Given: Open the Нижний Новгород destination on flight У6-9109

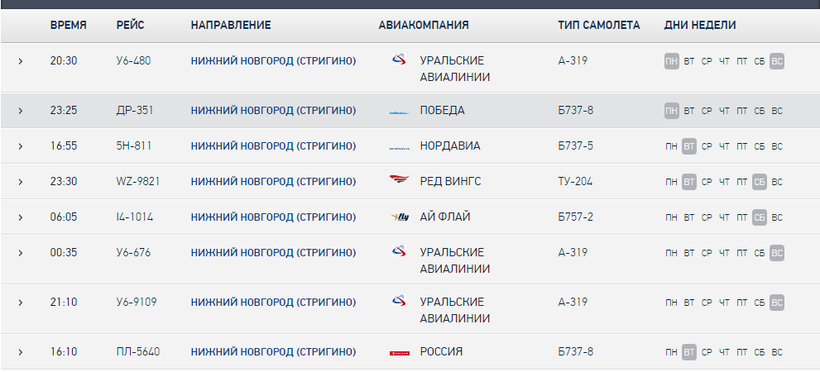Looking at the screenshot, I should coord(274,302).
